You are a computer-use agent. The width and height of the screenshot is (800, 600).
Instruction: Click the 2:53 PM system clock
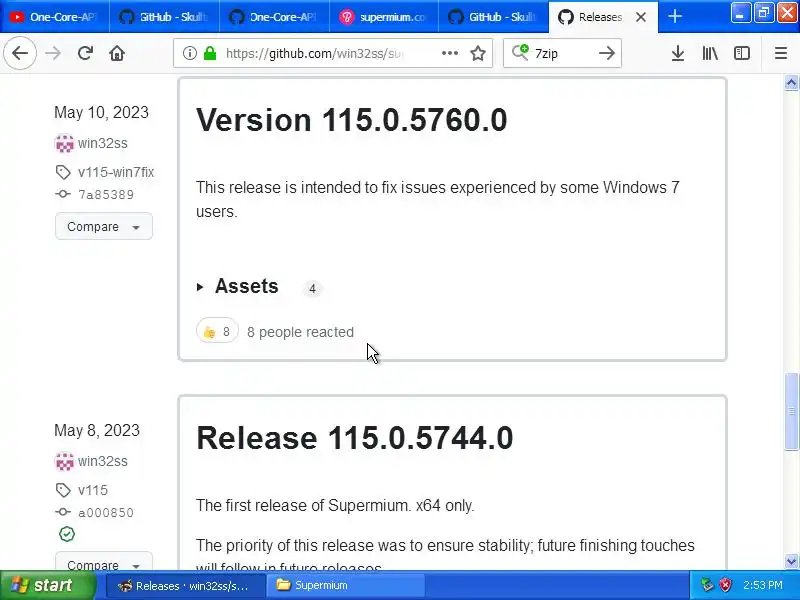(763, 585)
